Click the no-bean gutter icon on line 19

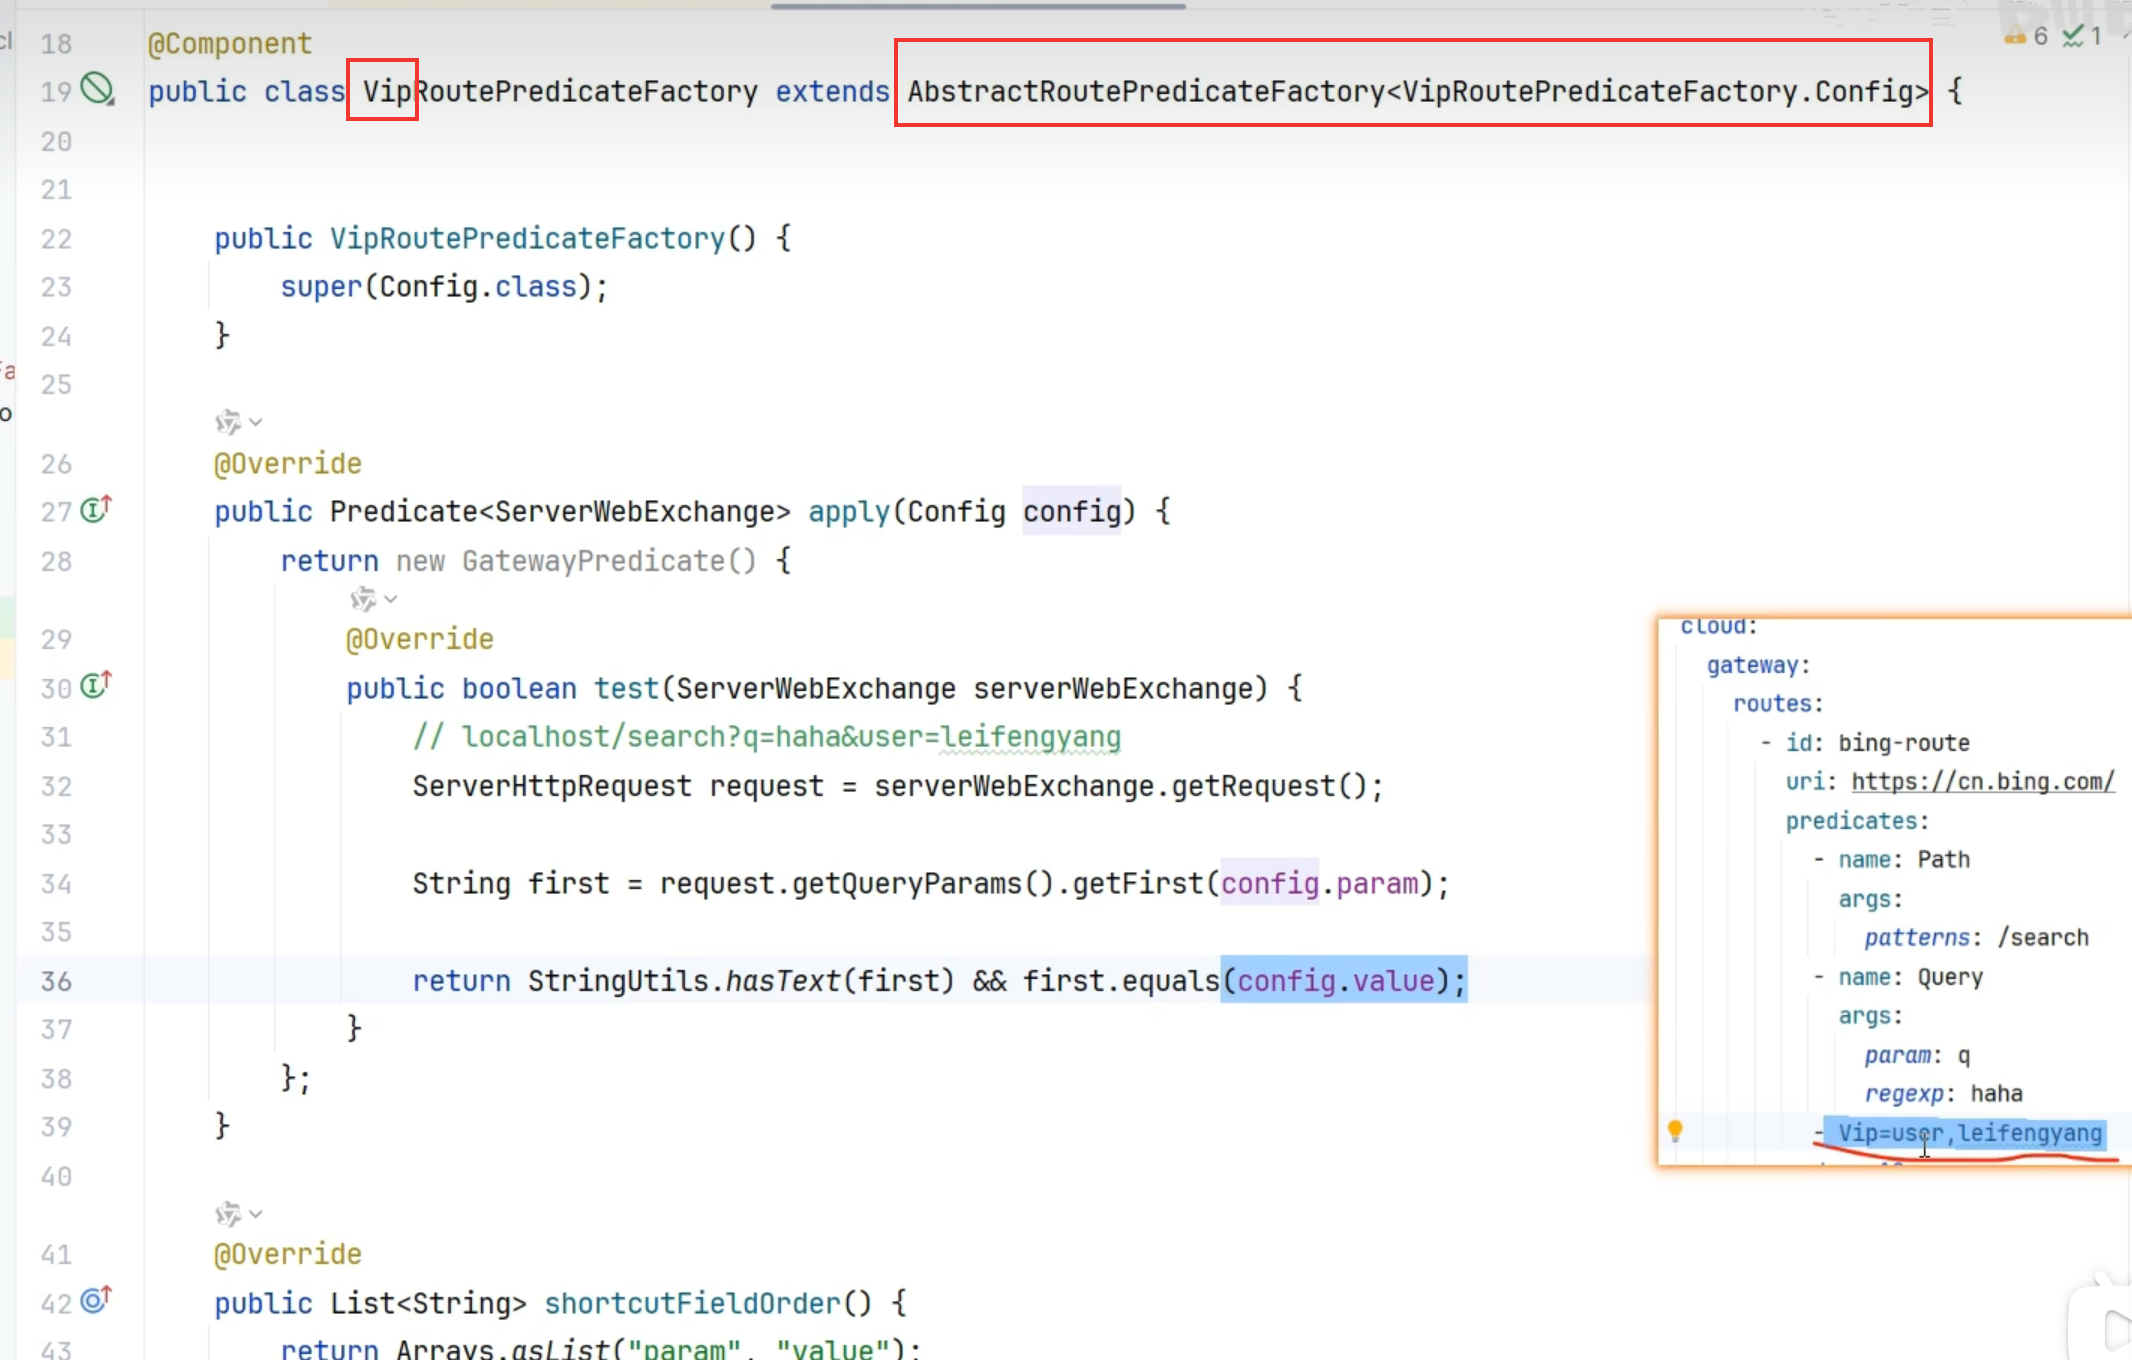click(97, 89)
